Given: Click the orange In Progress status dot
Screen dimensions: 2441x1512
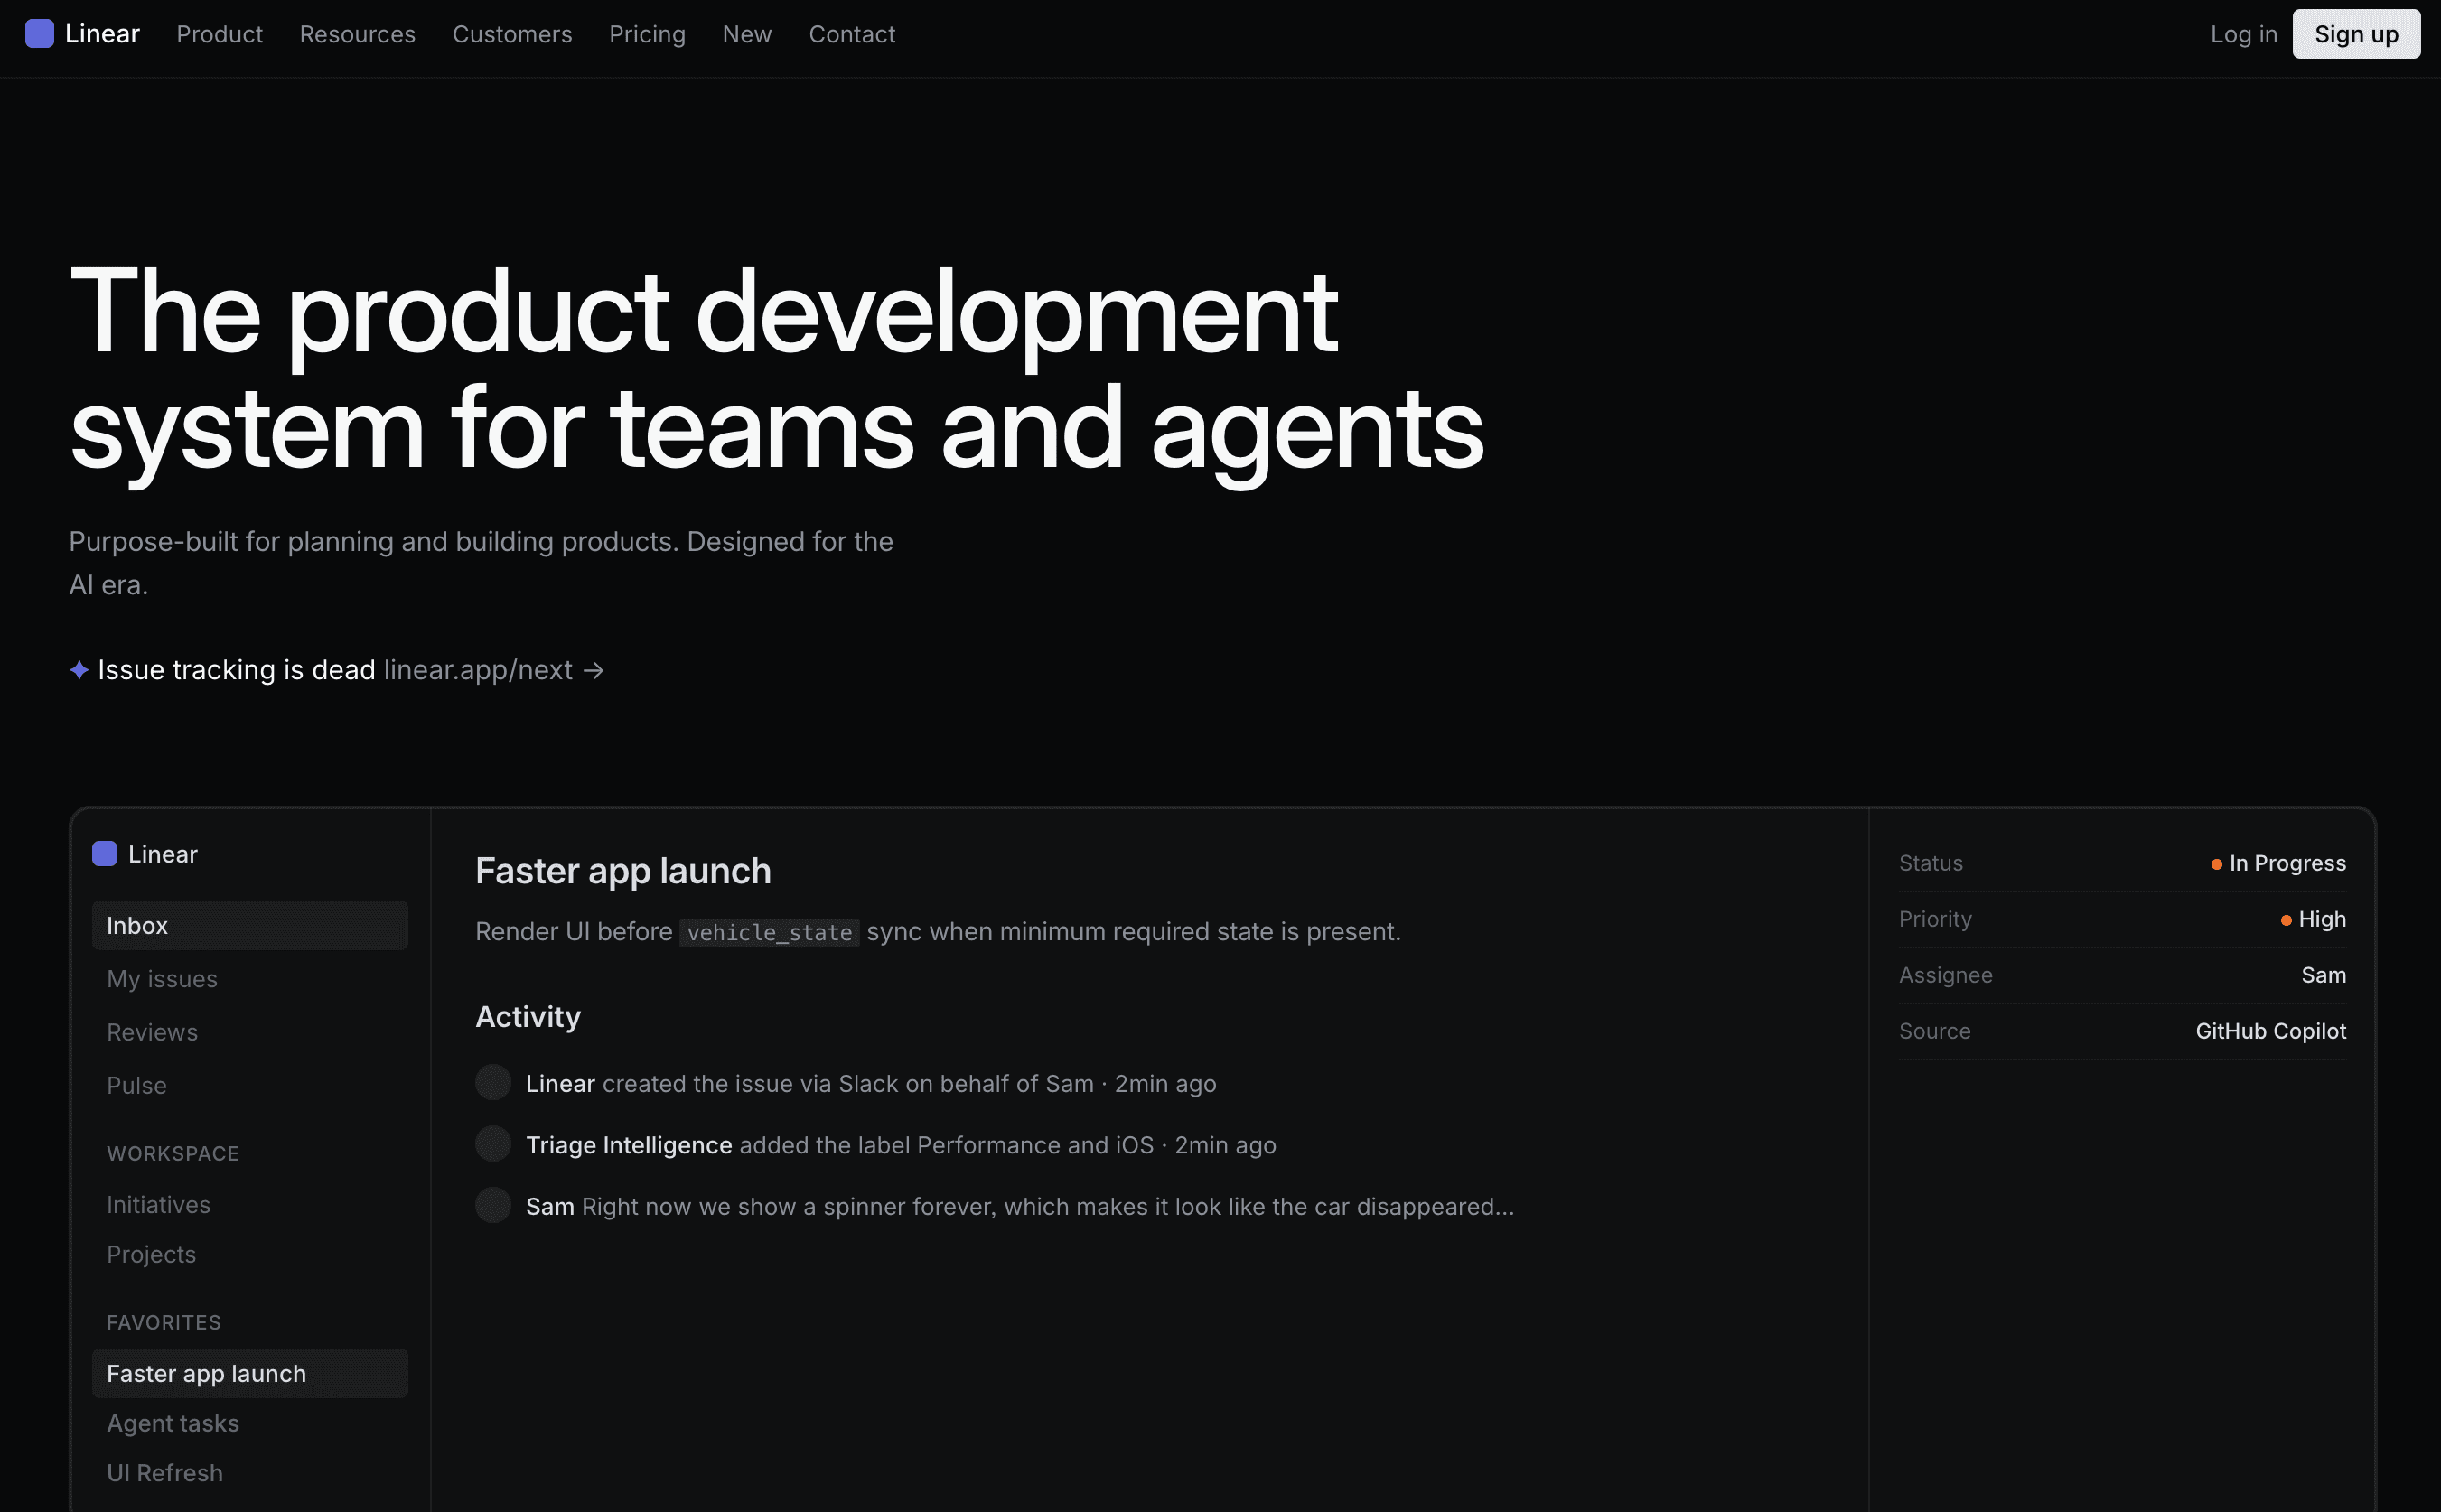Looking at the screenshot, I should pyautogui.click(x=2216, y=864).
